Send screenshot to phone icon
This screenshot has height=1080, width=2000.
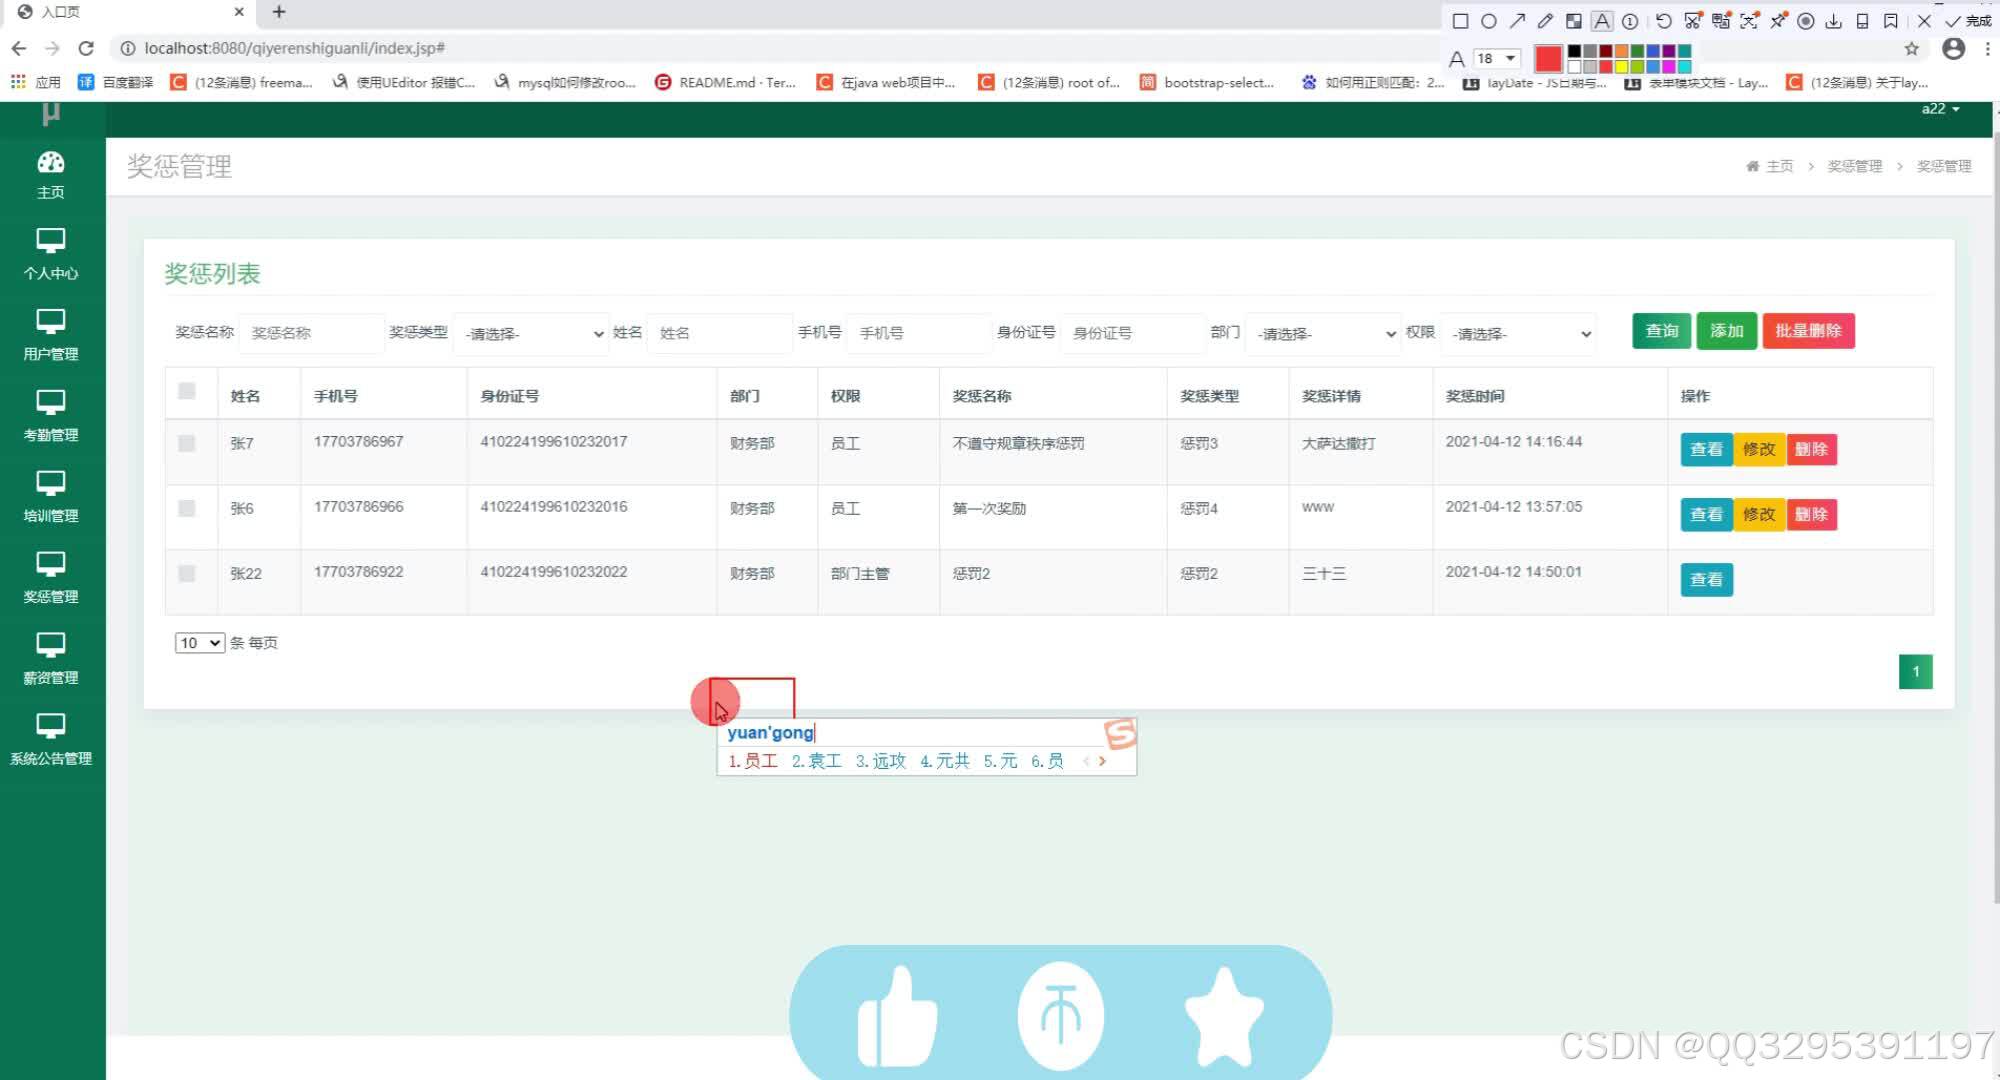(1862, 21)
